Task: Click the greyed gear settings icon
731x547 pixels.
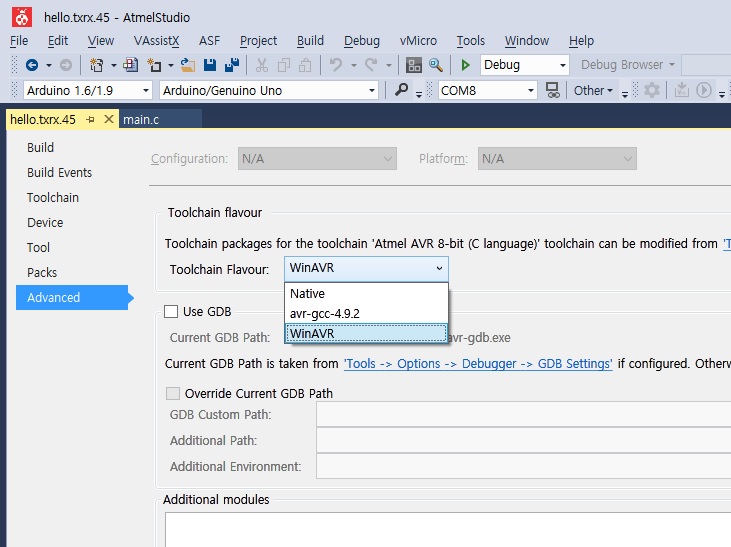Action: (652, 90)
